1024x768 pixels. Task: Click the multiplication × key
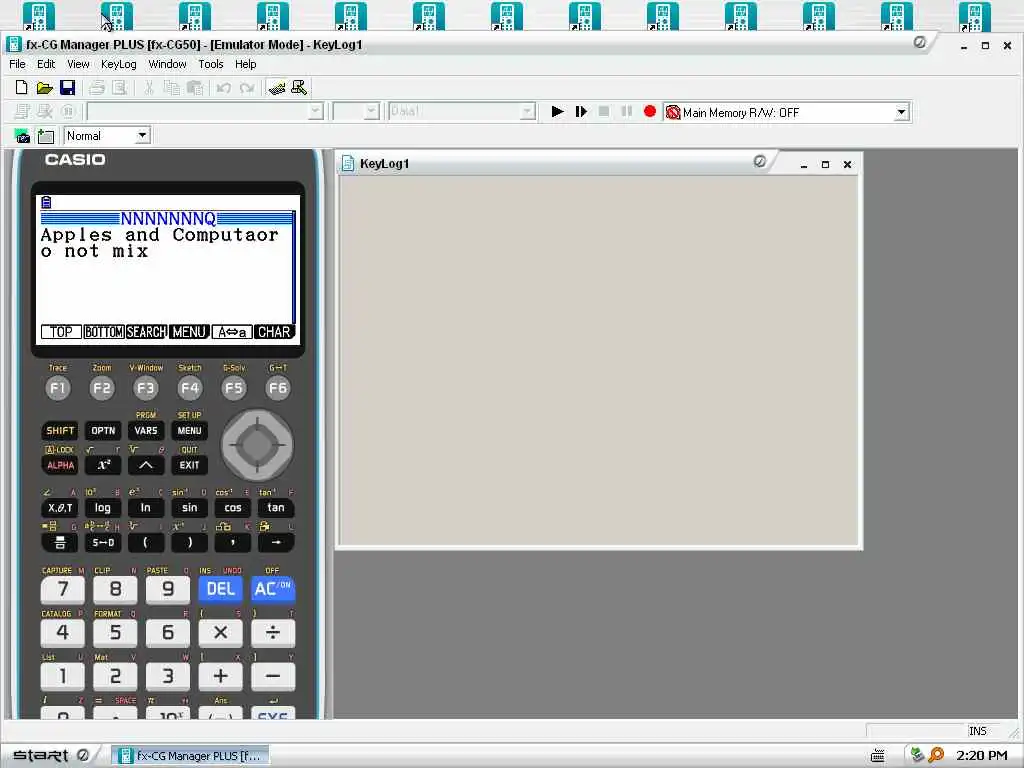[x=221, y=632]
